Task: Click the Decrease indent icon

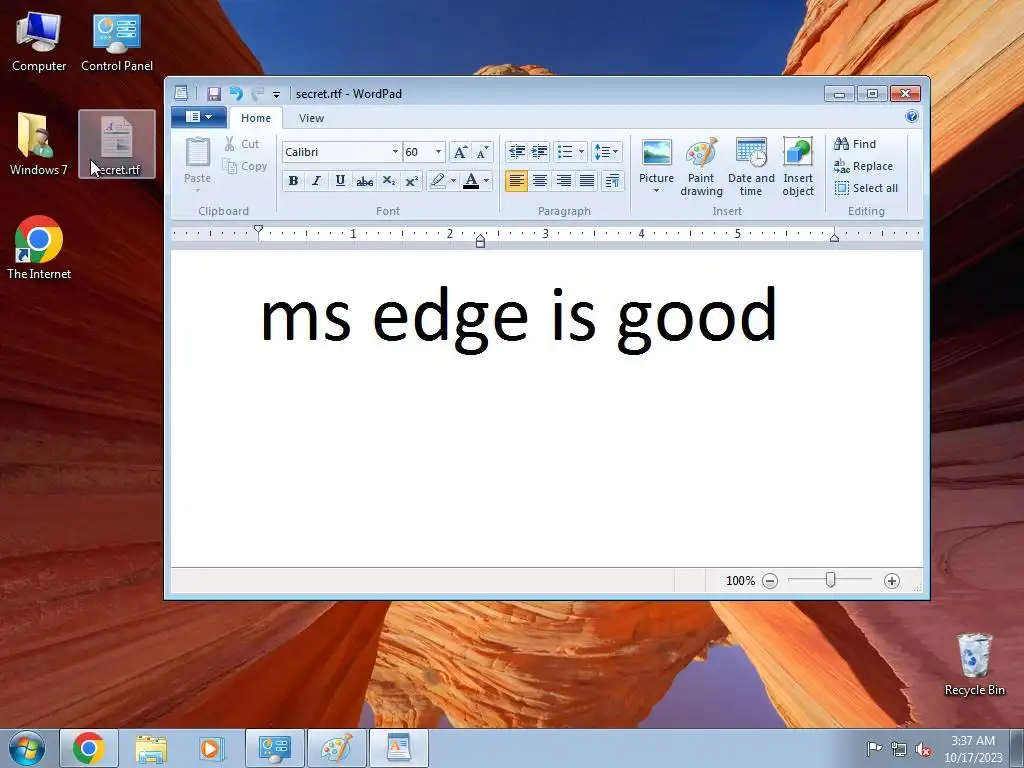Action: pyautogui.click(x=517, y=152)
